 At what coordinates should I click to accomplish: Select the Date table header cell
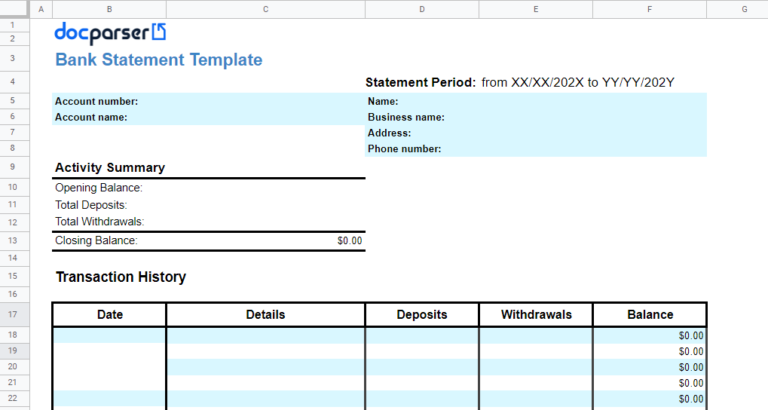110,314
